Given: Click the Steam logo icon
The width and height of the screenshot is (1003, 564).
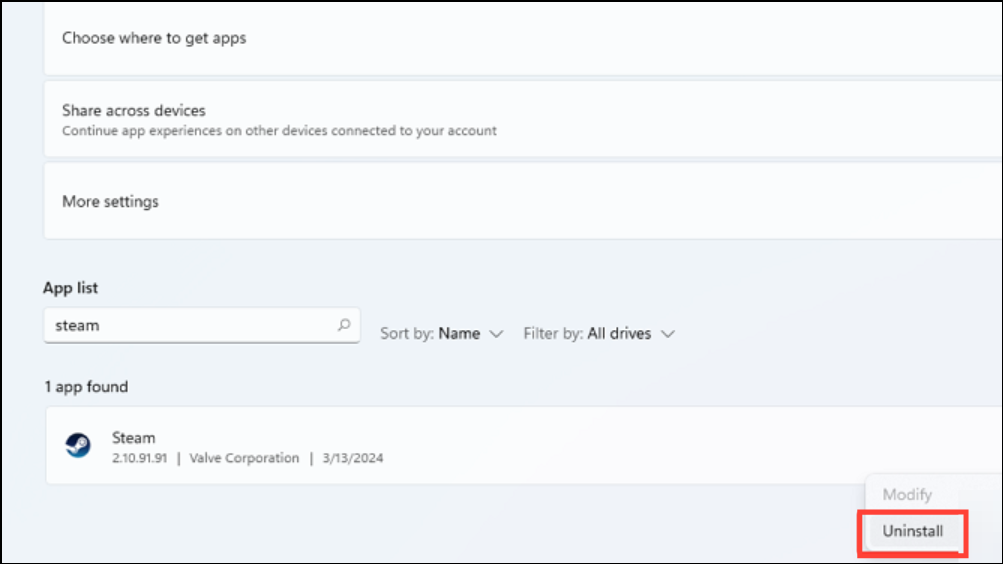Looking at the screenshot, I should 78,446.
